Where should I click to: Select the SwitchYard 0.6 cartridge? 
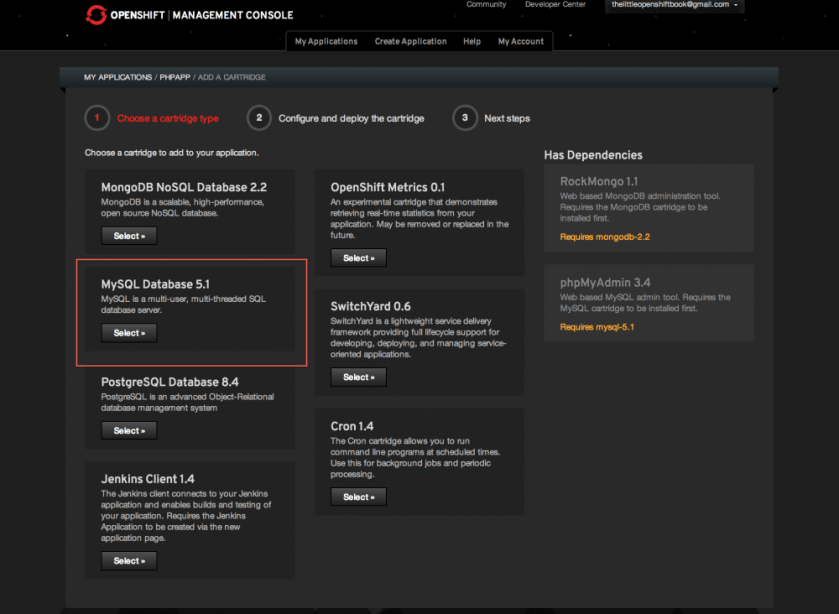358,377
